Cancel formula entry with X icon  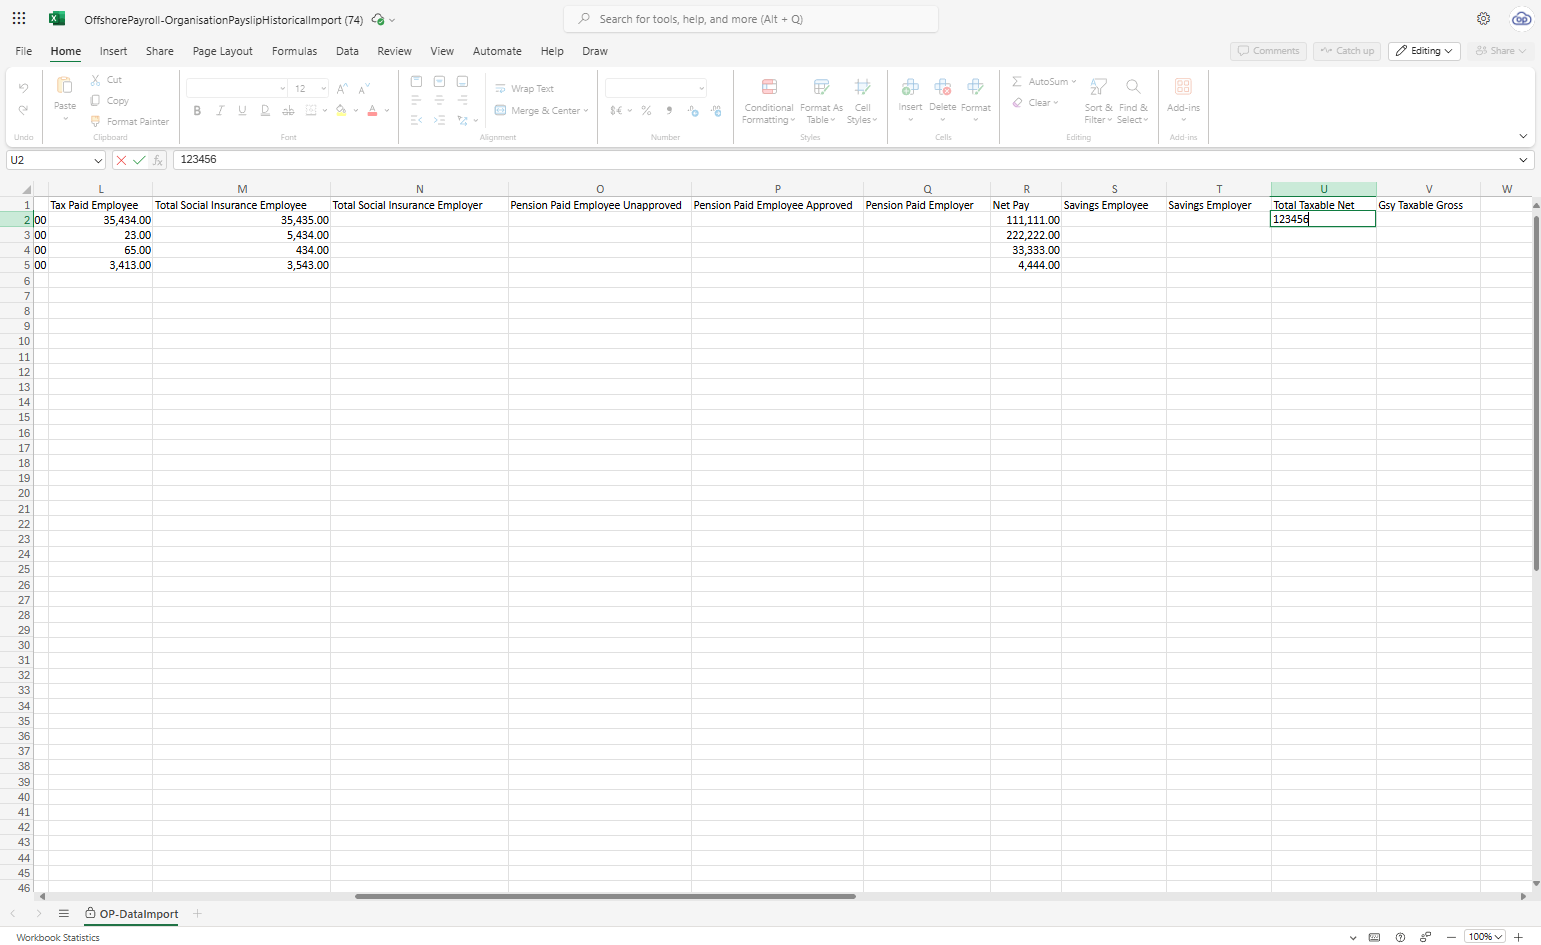(x=121, y=160)
